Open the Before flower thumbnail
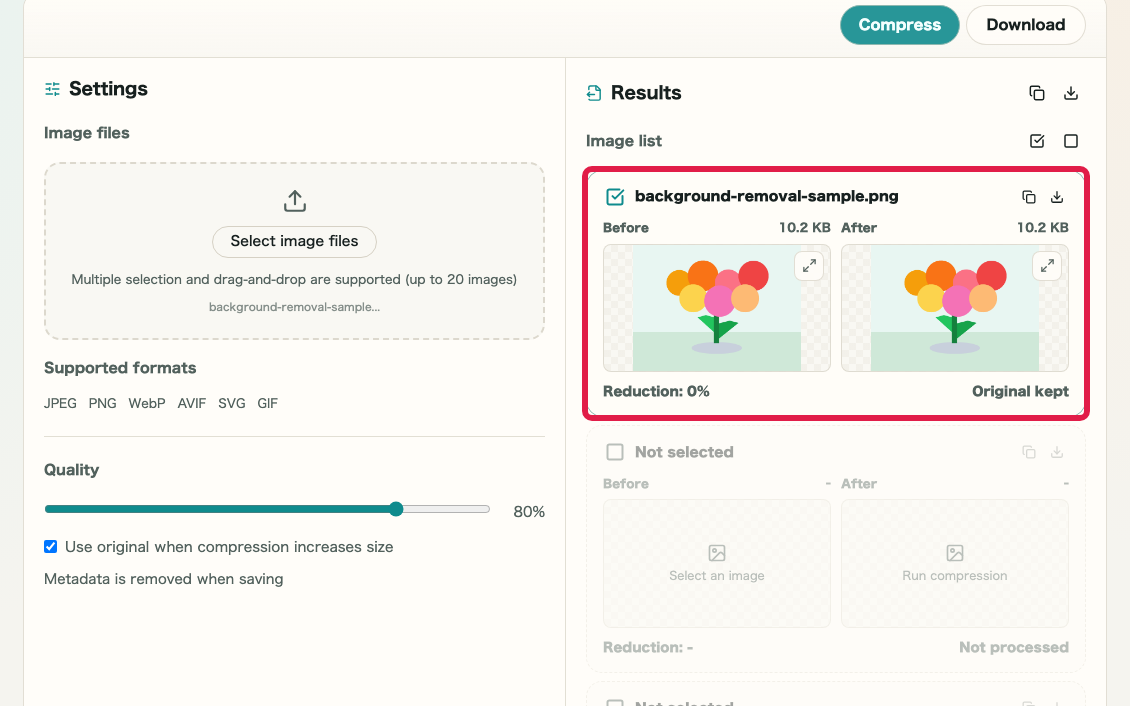The image size is (1130, 706). pos(716,308)
